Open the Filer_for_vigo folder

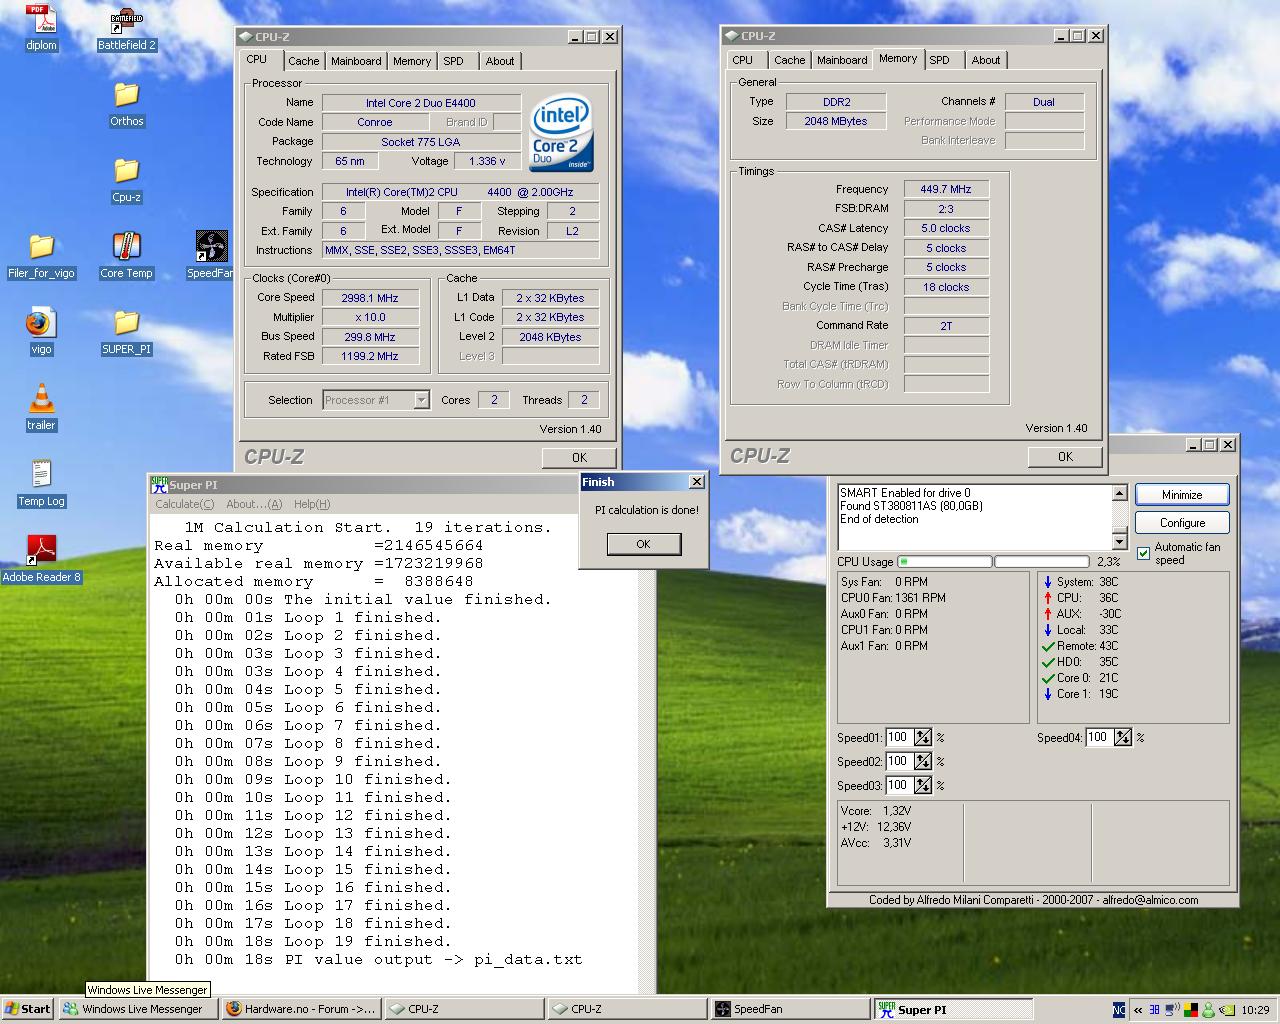[x=41, y=255]
